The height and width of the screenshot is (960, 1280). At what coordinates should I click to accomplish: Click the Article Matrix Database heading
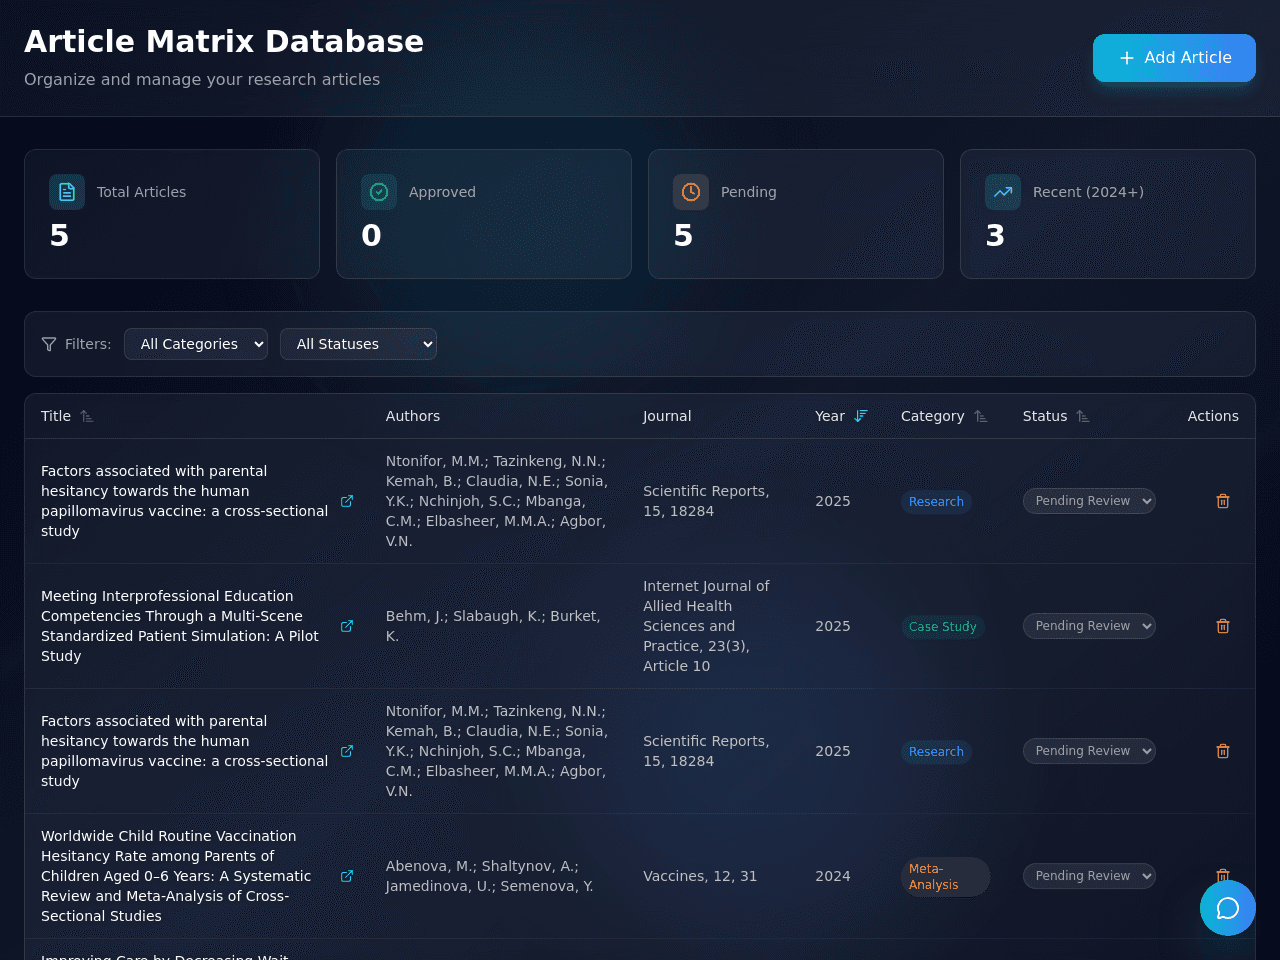pos(224,41)
